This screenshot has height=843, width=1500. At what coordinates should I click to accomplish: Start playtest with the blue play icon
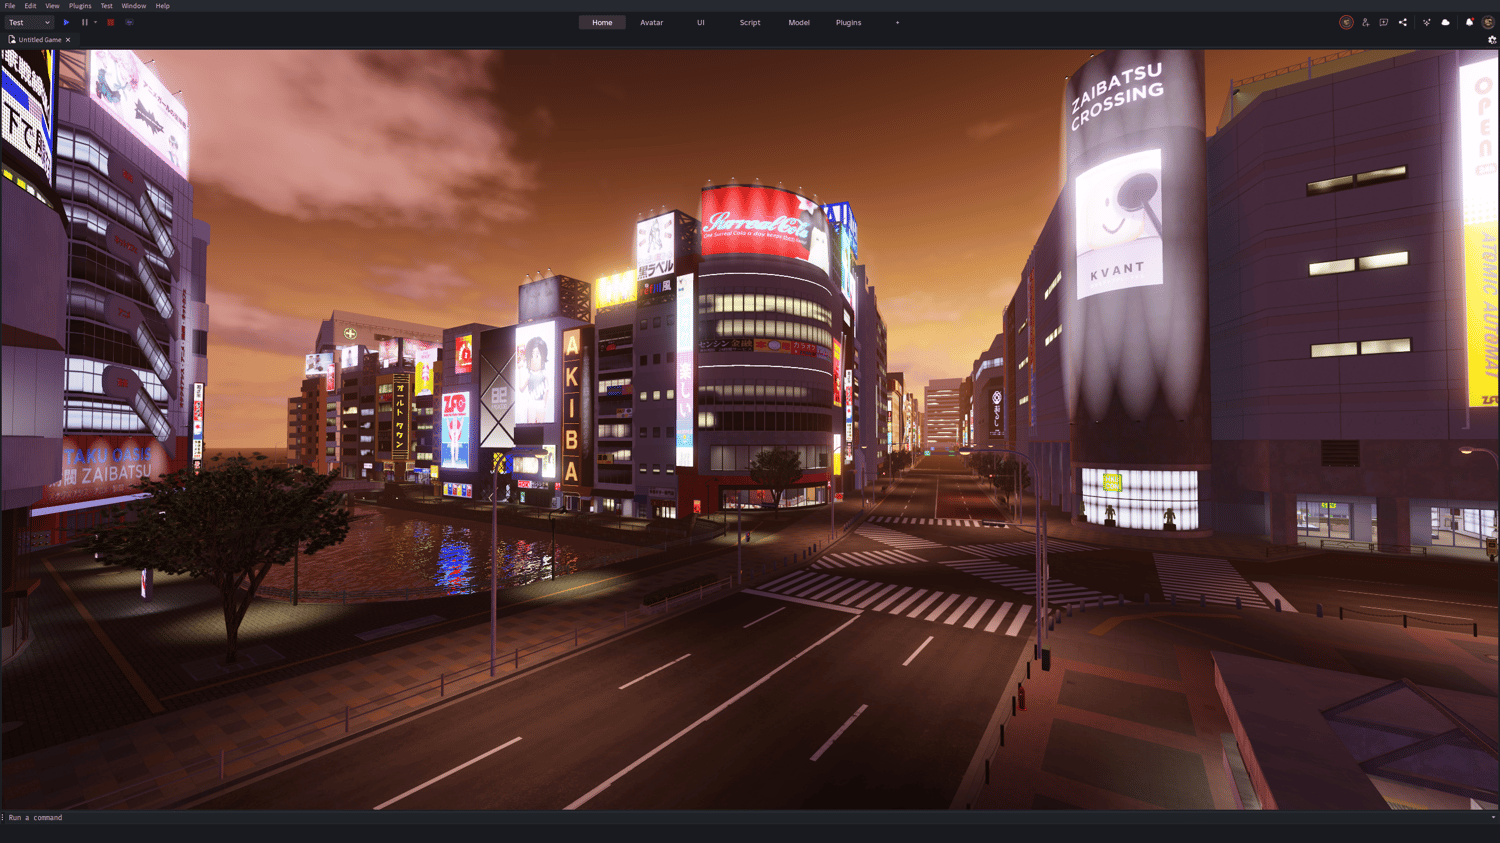67,22
